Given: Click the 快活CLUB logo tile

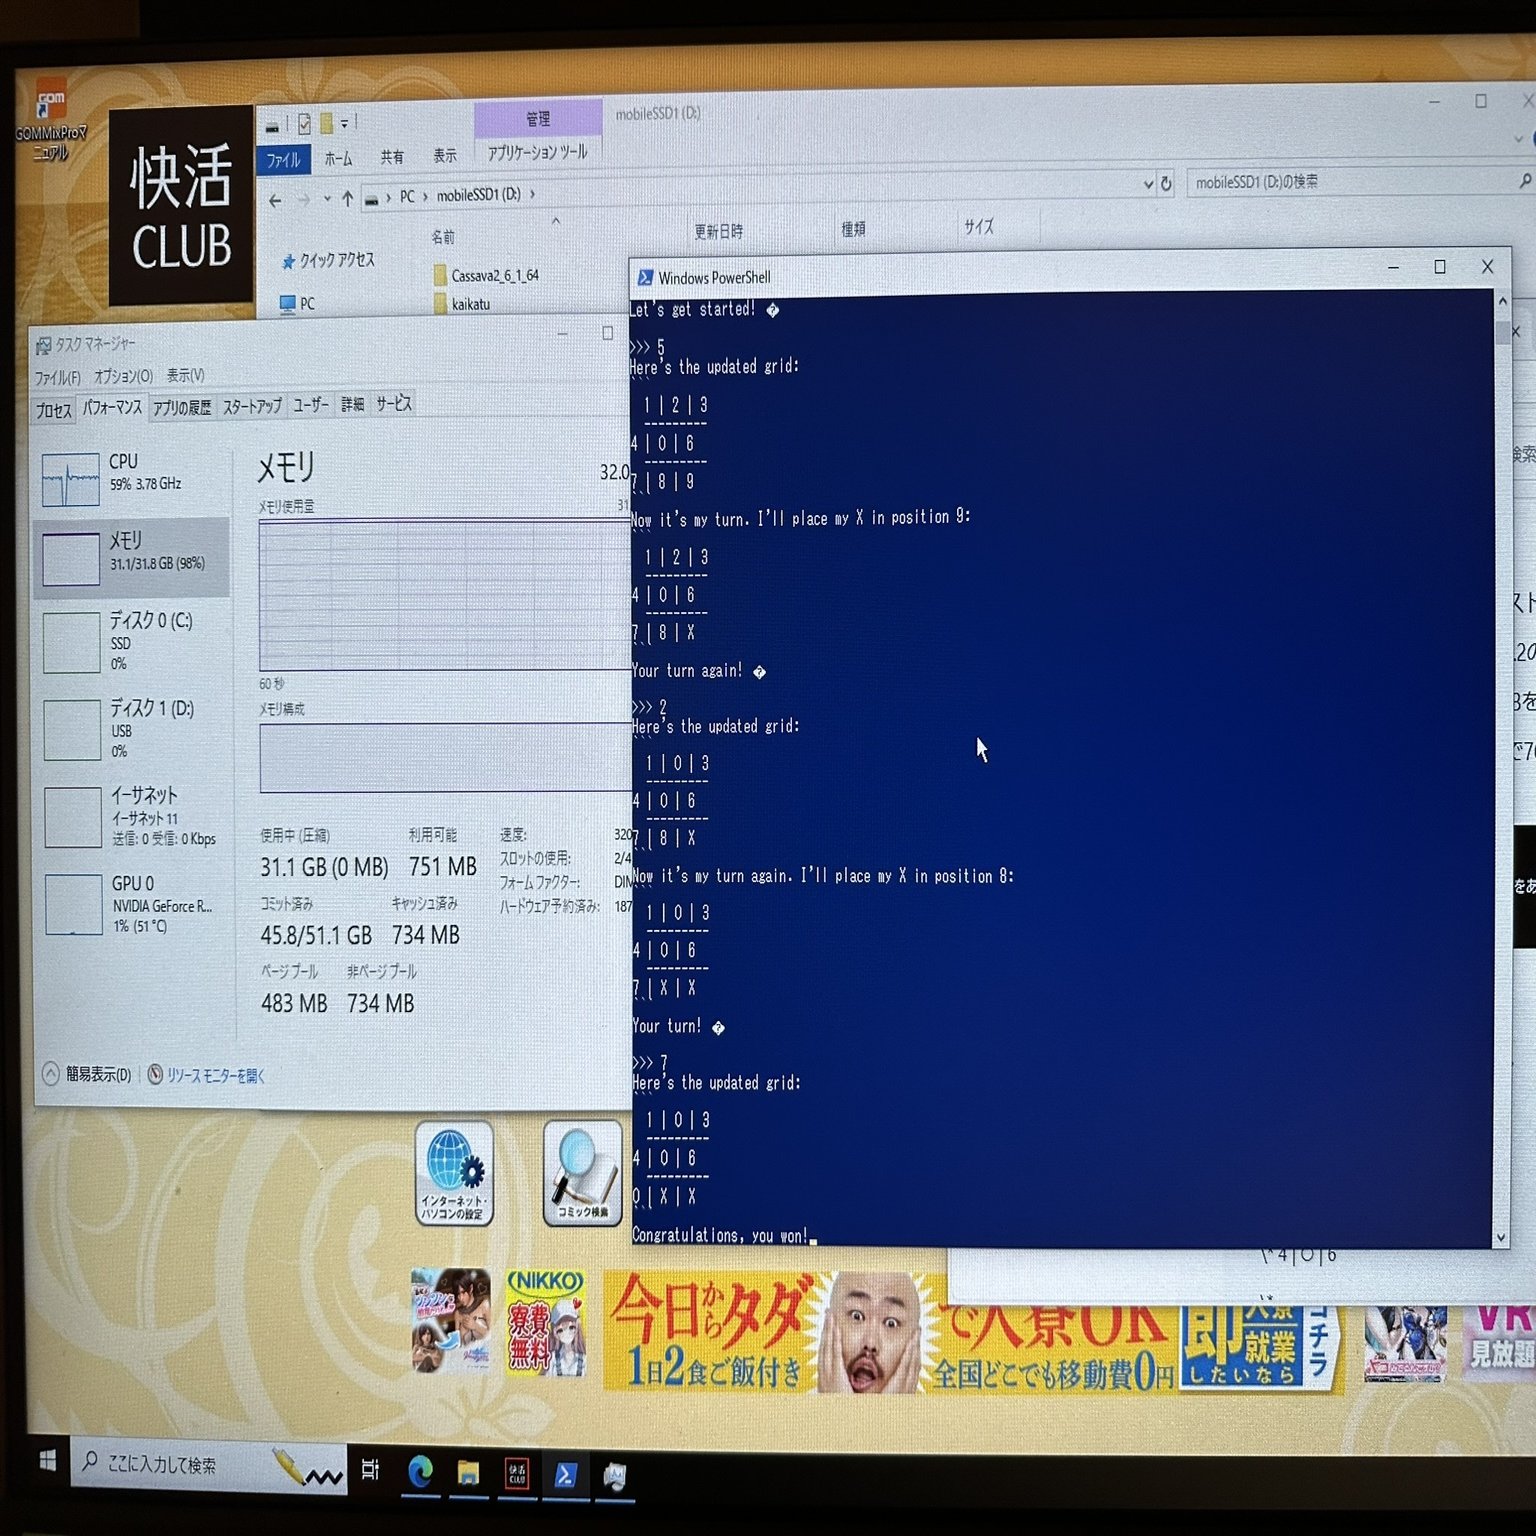Looking at the screenshot, I should (x=181, y=206).
